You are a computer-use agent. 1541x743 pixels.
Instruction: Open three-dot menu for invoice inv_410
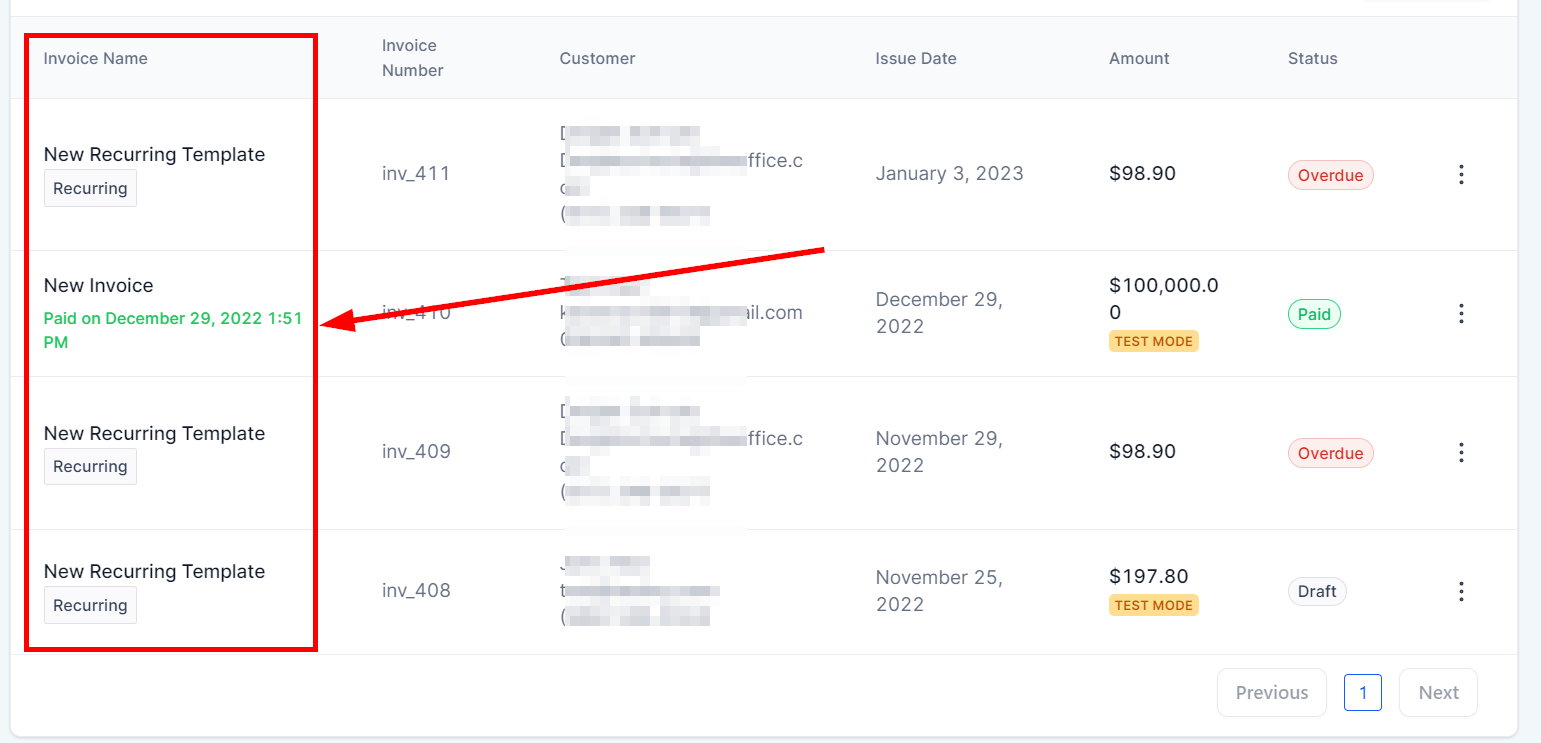(1461, 314)
